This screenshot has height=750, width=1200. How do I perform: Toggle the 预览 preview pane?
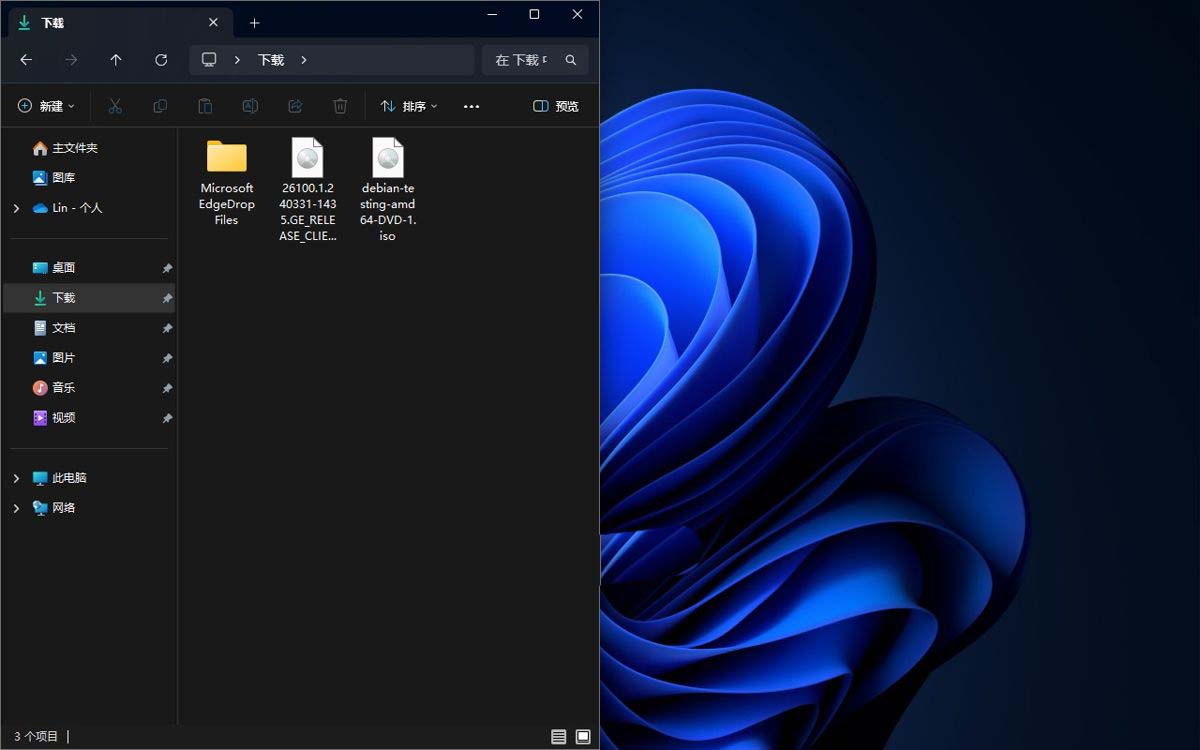[x=556, y=106]
